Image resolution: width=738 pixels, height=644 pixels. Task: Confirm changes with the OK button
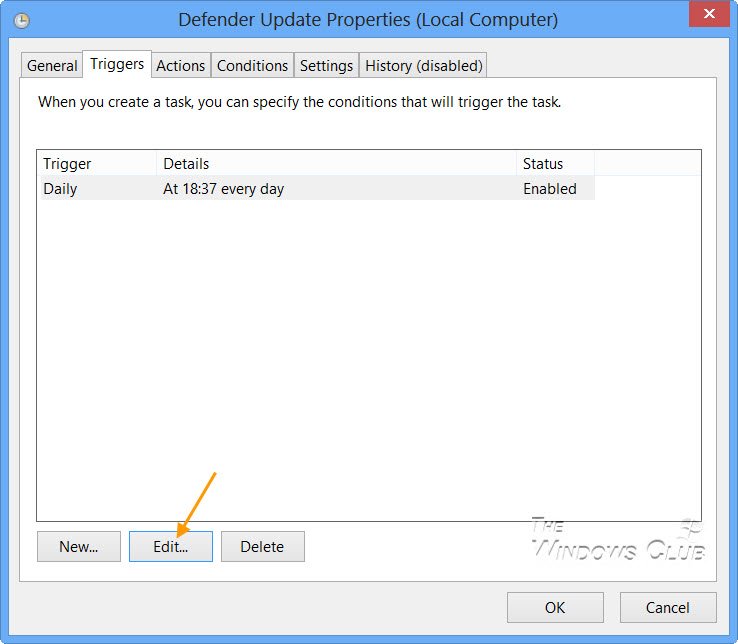coord(555,607)
